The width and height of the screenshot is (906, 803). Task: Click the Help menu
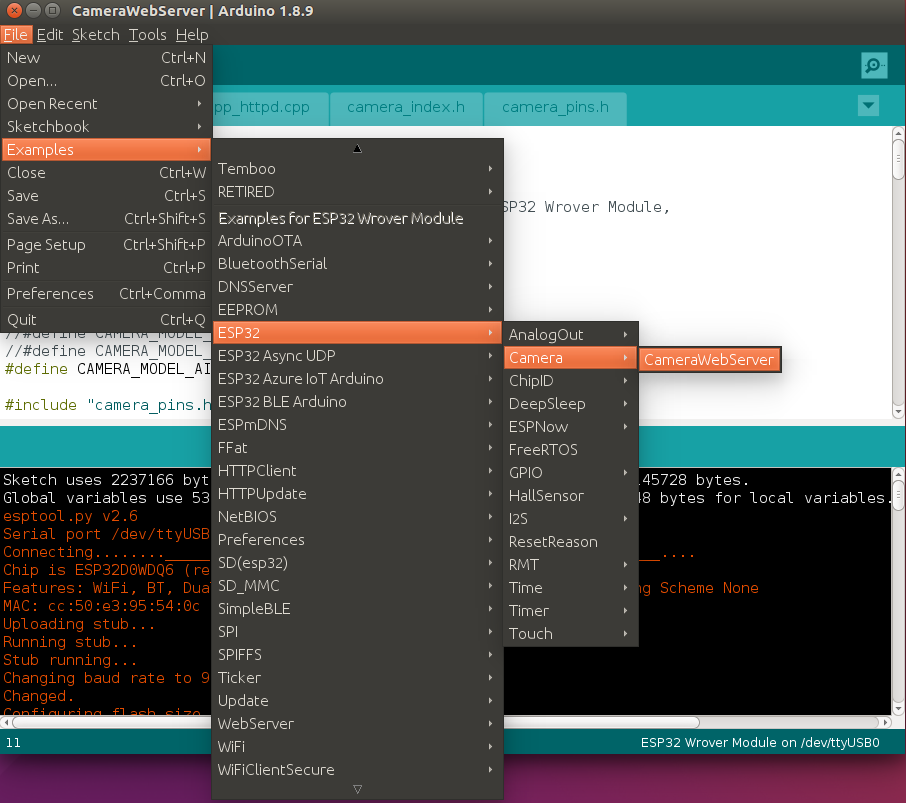pos(191,33)
